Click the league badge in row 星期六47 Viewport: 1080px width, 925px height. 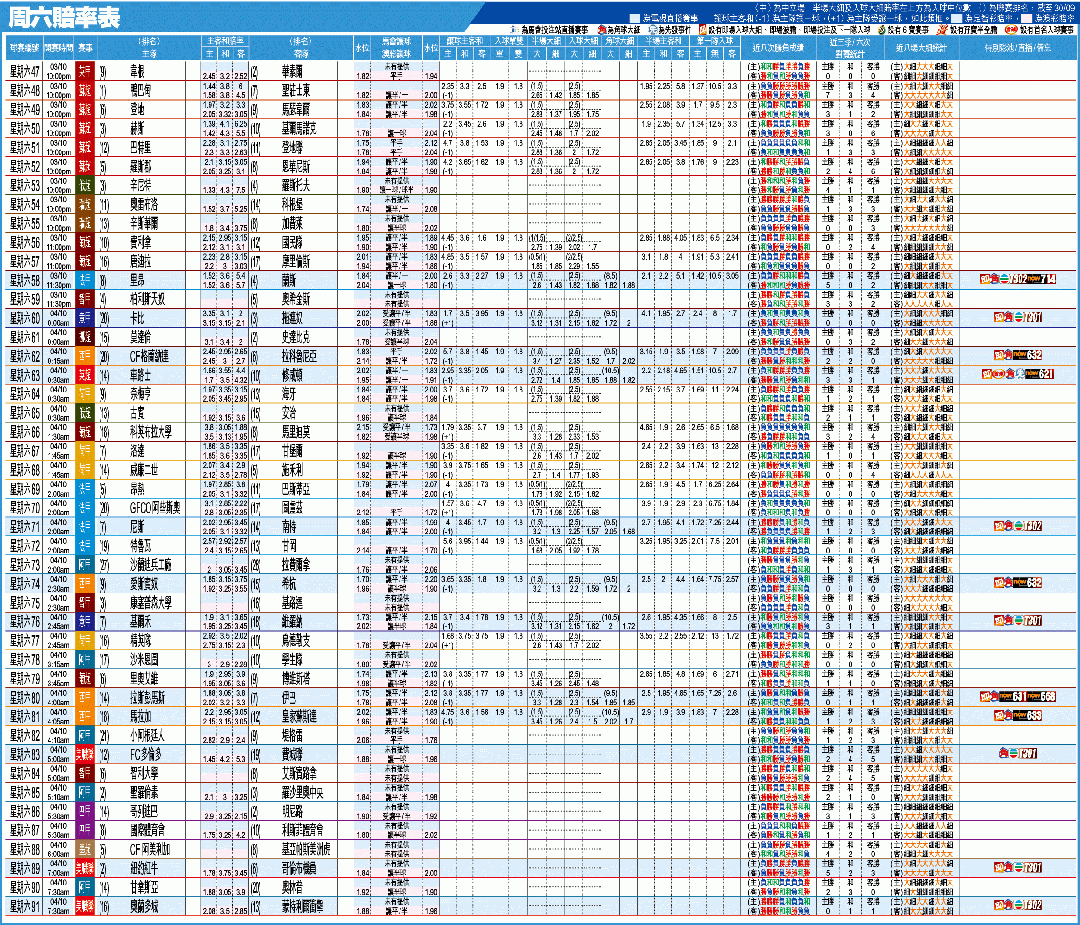(85, 71)
